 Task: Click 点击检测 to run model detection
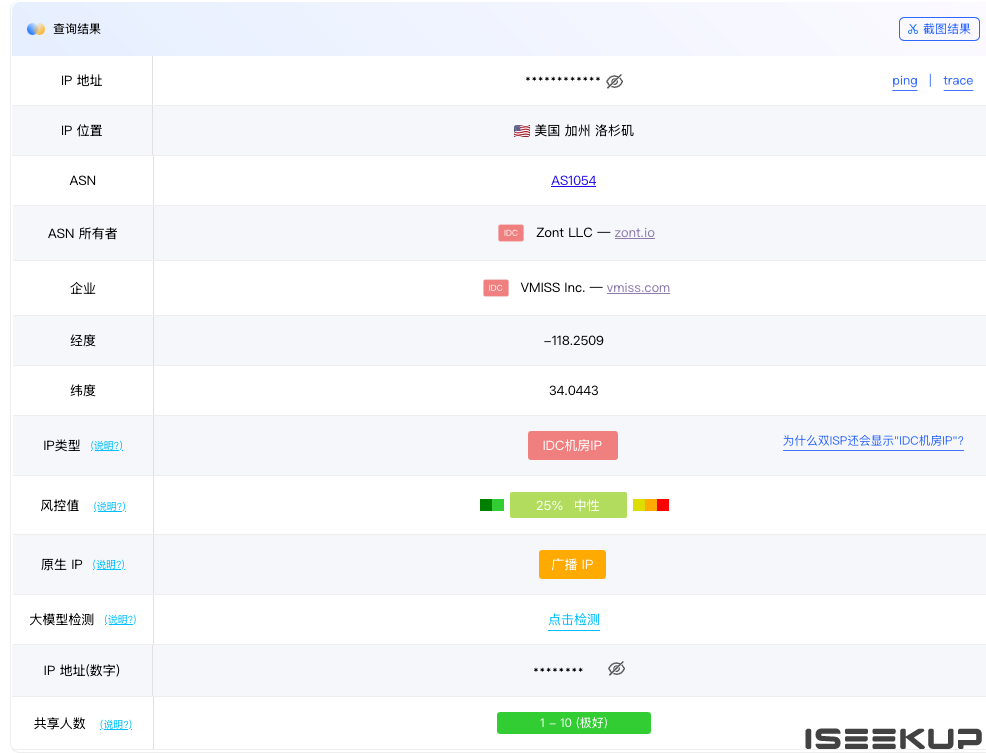tap(573, 620)
